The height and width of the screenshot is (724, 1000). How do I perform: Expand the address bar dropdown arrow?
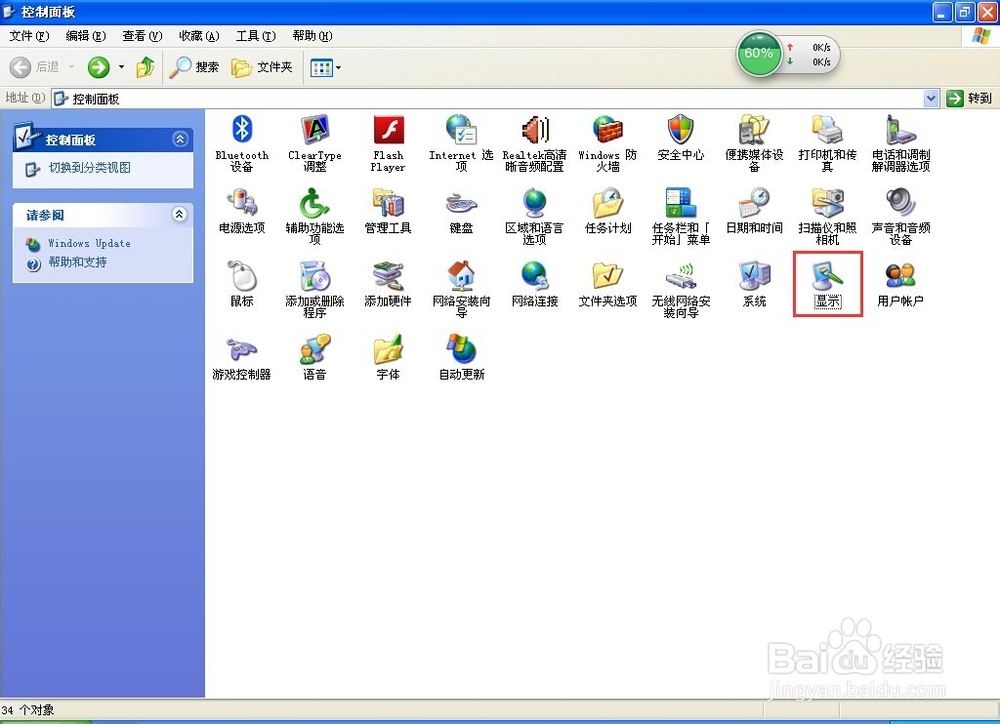pos(931,98)
